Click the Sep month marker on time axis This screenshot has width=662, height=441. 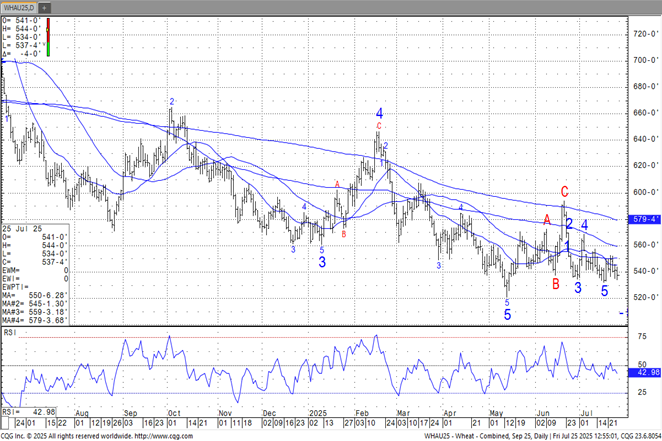coord(129,412)
